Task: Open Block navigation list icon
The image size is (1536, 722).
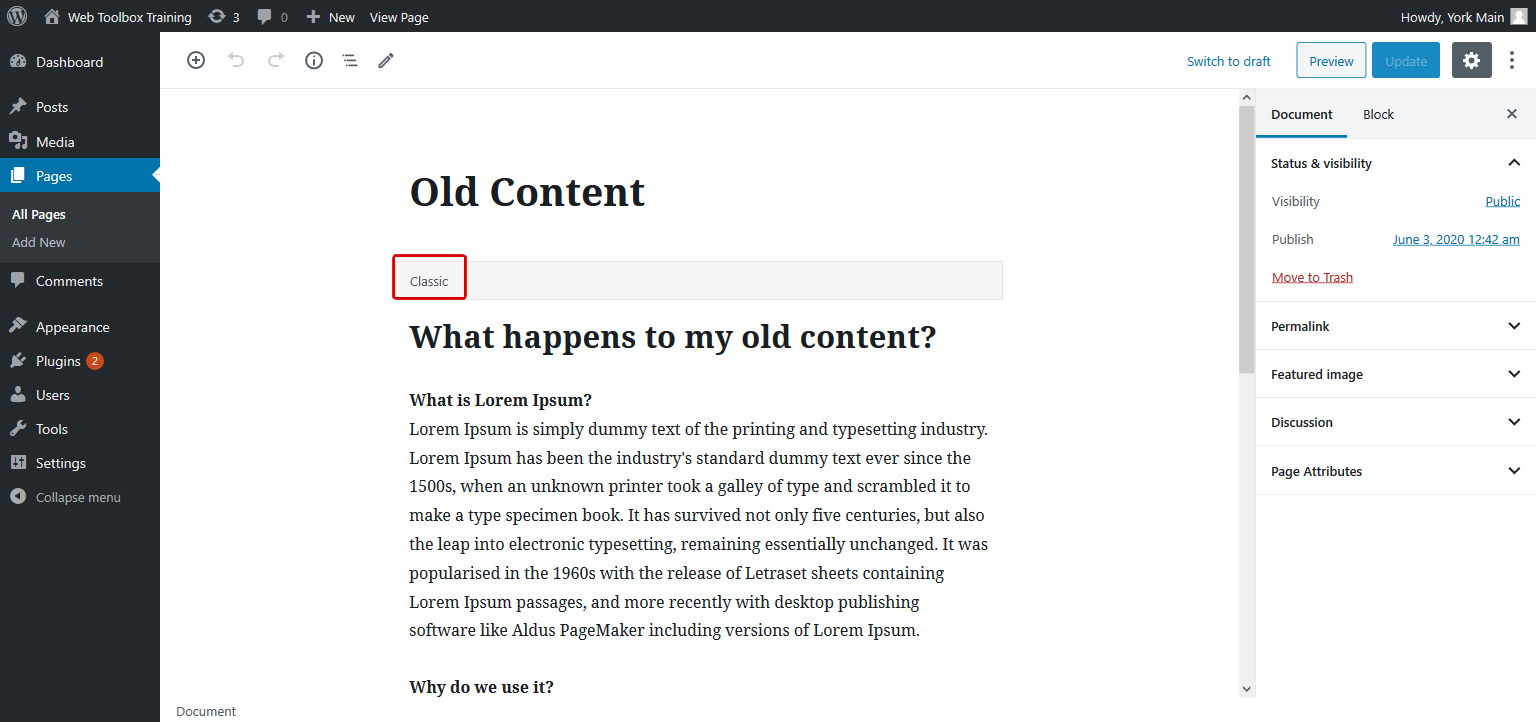Action: click(350, 60)
